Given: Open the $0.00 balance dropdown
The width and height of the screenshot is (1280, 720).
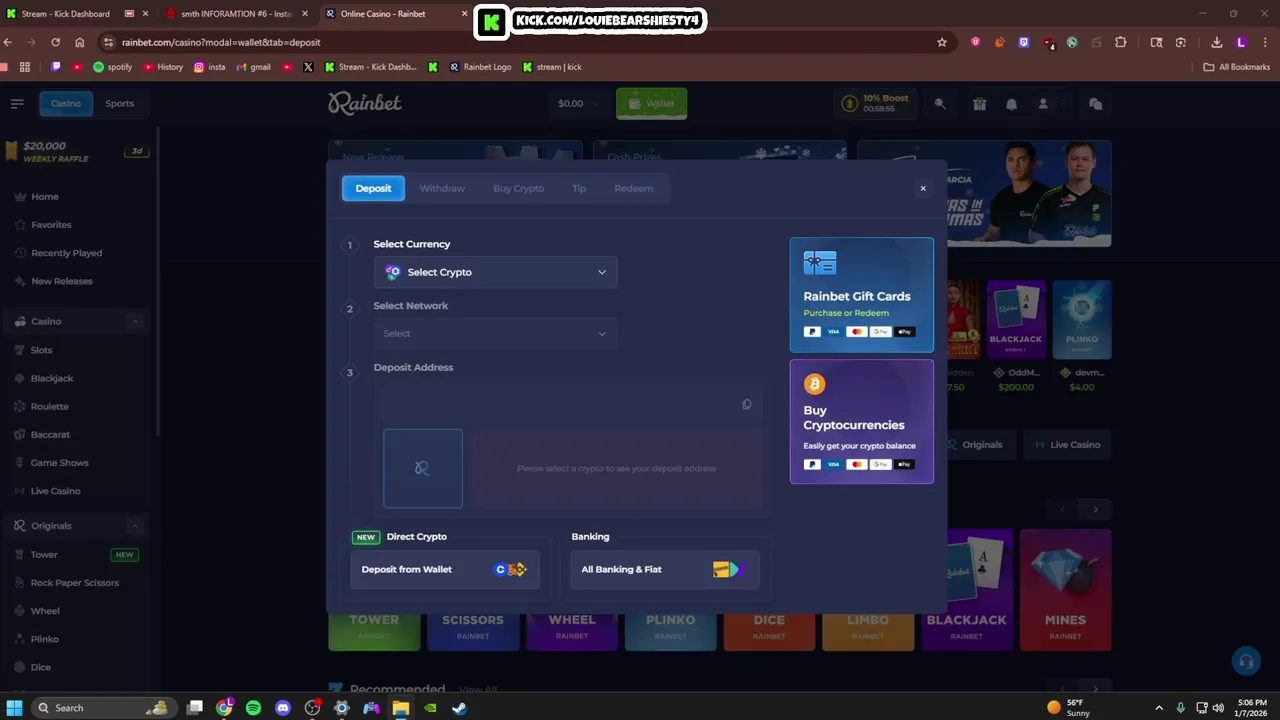Looking at the screenshot, I should [578, 103].
